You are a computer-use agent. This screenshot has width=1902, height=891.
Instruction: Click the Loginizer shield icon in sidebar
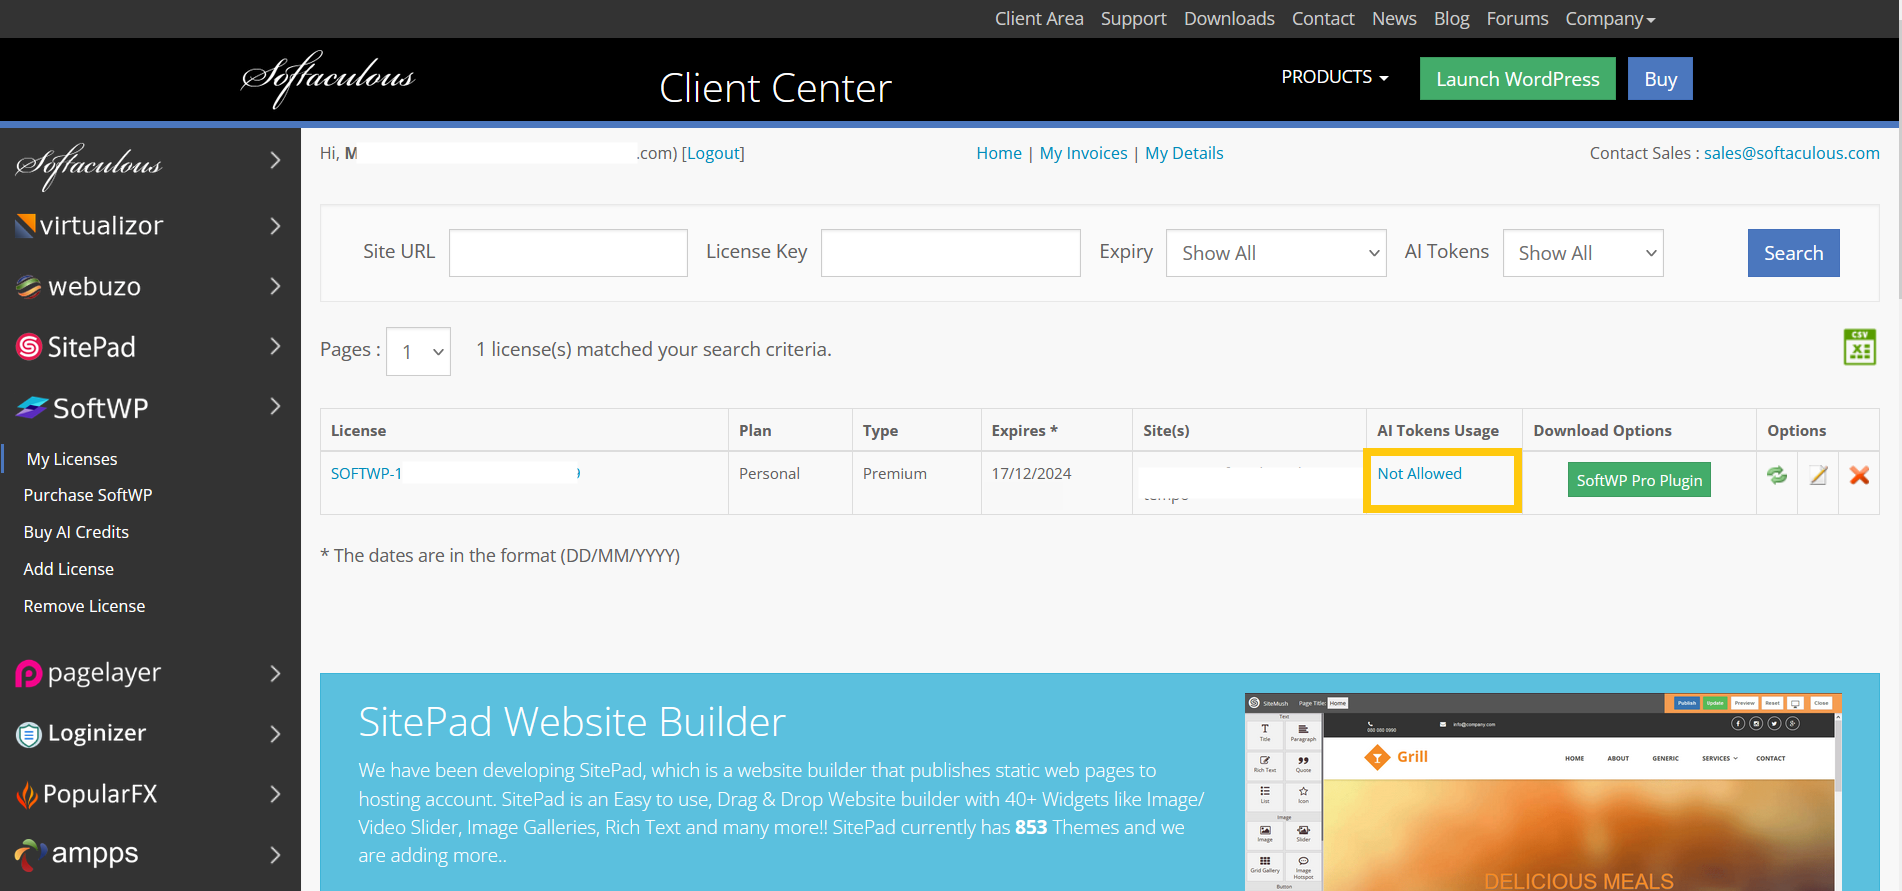tap(29, 734)
